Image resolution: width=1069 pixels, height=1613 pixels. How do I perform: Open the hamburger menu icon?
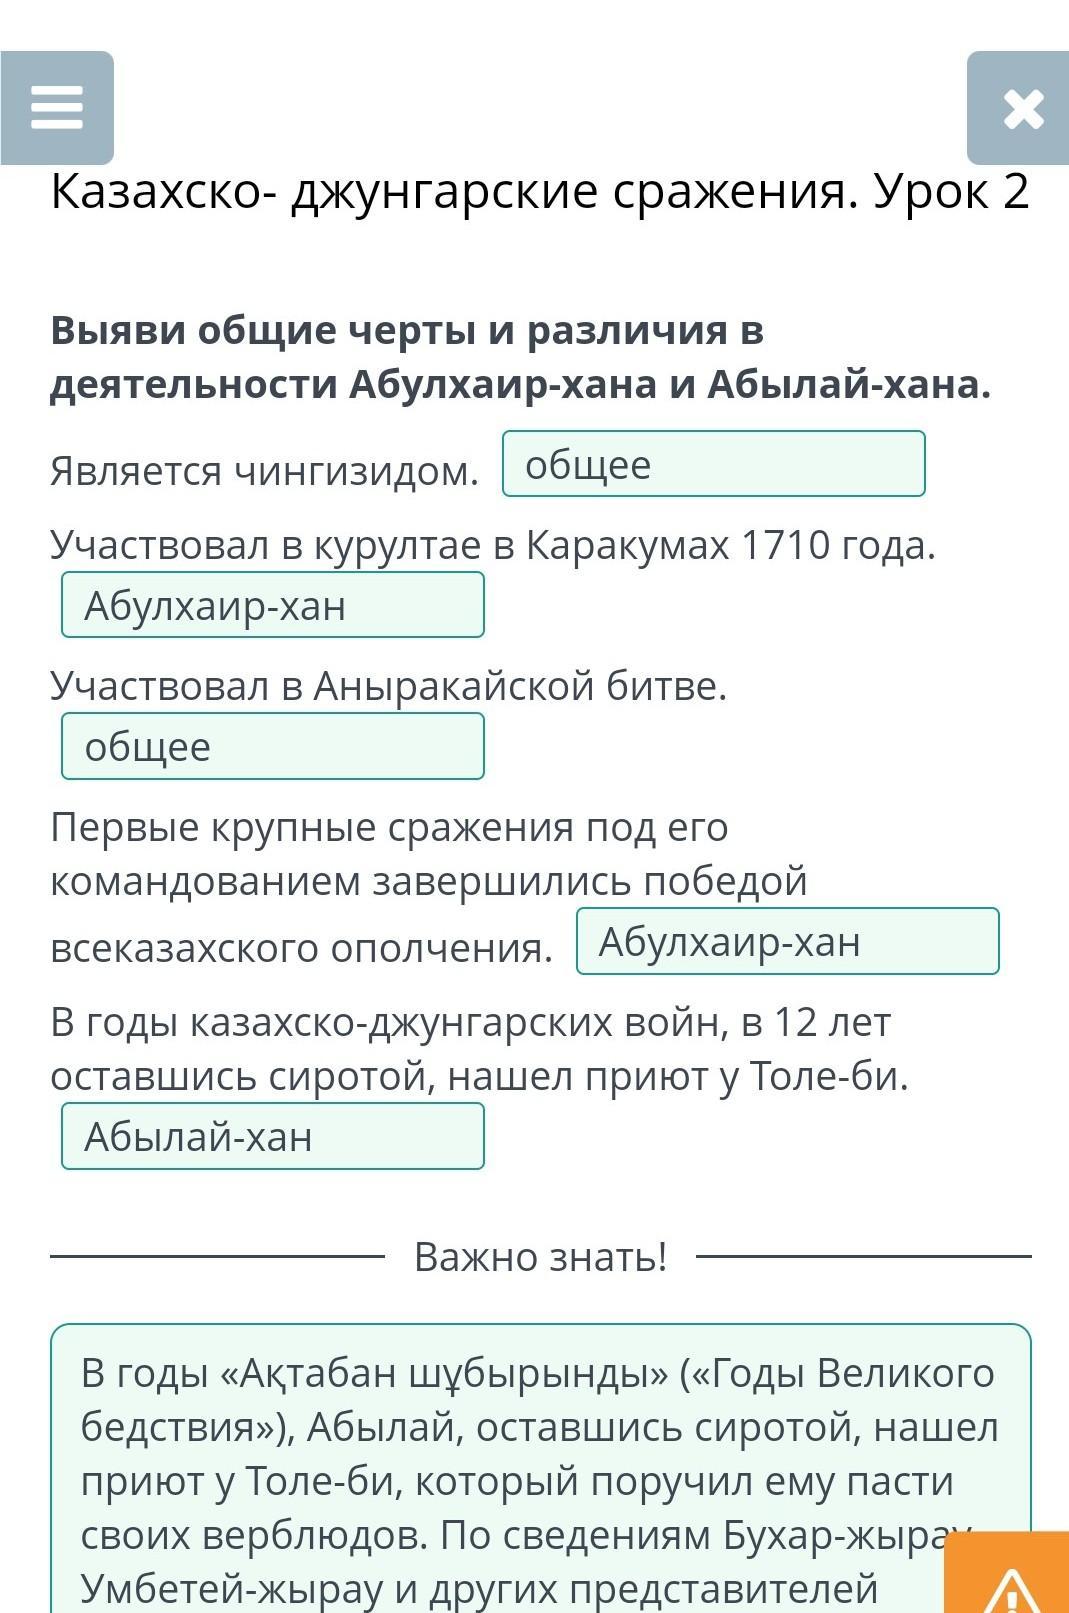coord(57,107)
